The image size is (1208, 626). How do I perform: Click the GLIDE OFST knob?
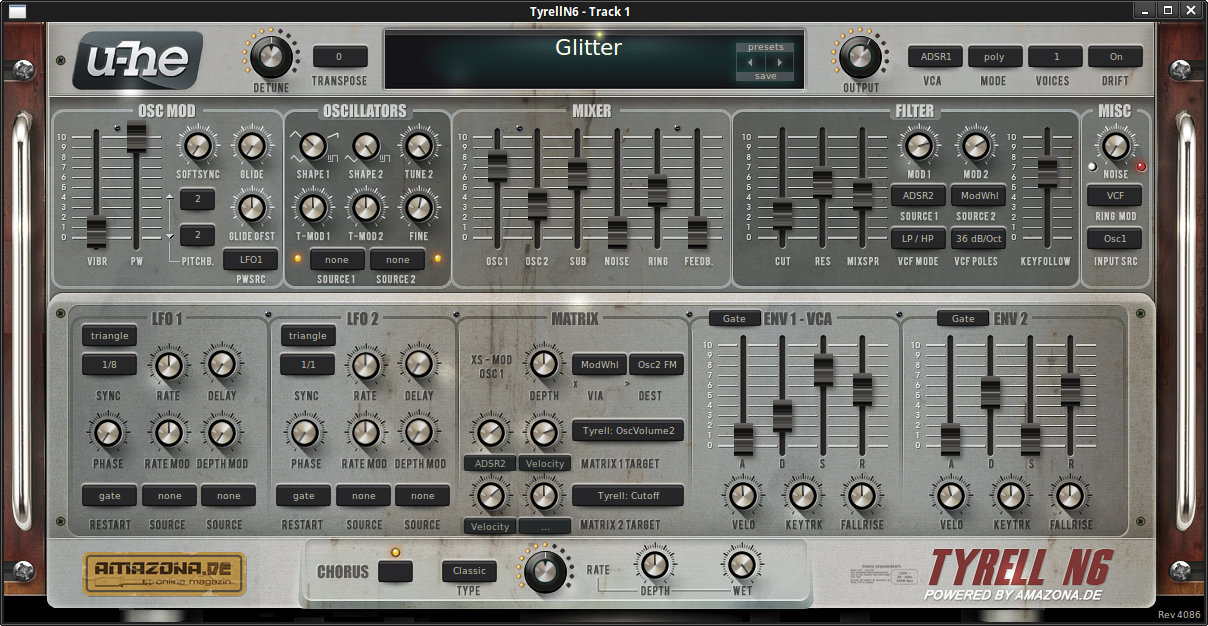click(x=252, y=208)
